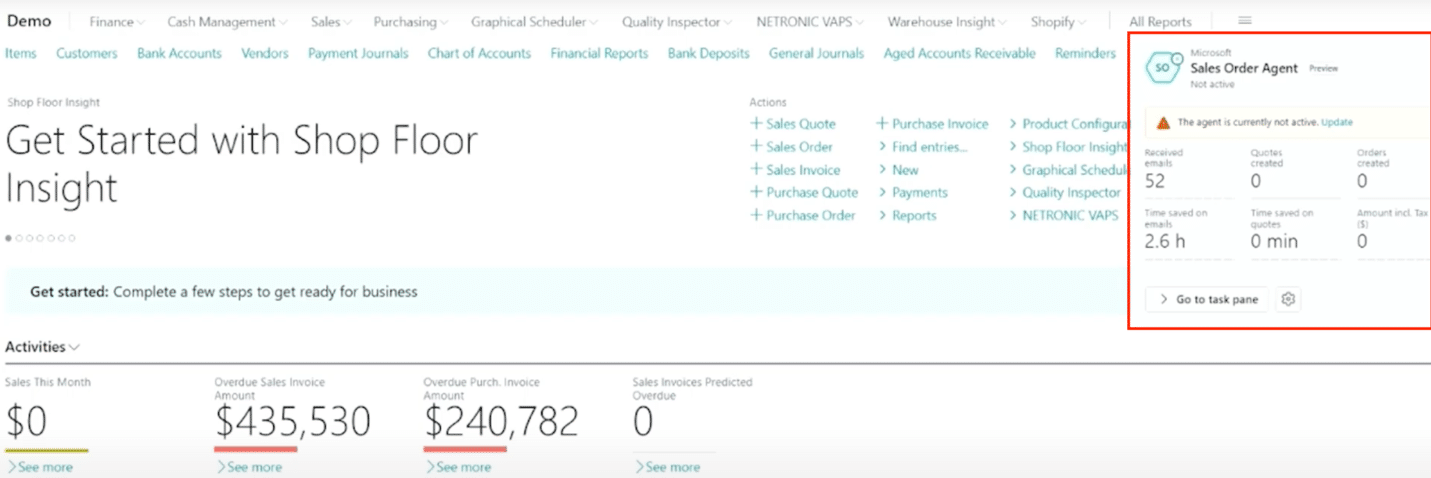Click the Overdue Sales Invoice Amount $435,530 tile
The width and height of the screenshot is (1431, 478).
pos(292,422)
